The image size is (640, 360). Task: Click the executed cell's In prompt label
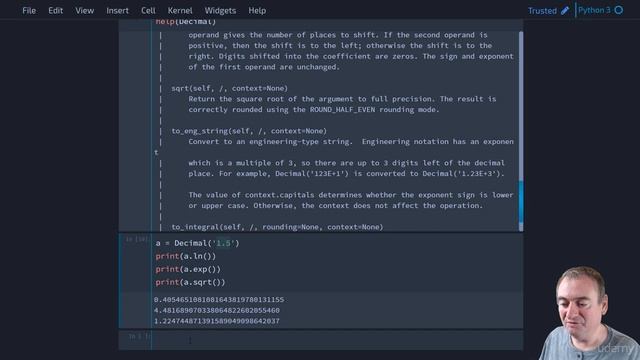pyautogui.click(x=137, y=239)
